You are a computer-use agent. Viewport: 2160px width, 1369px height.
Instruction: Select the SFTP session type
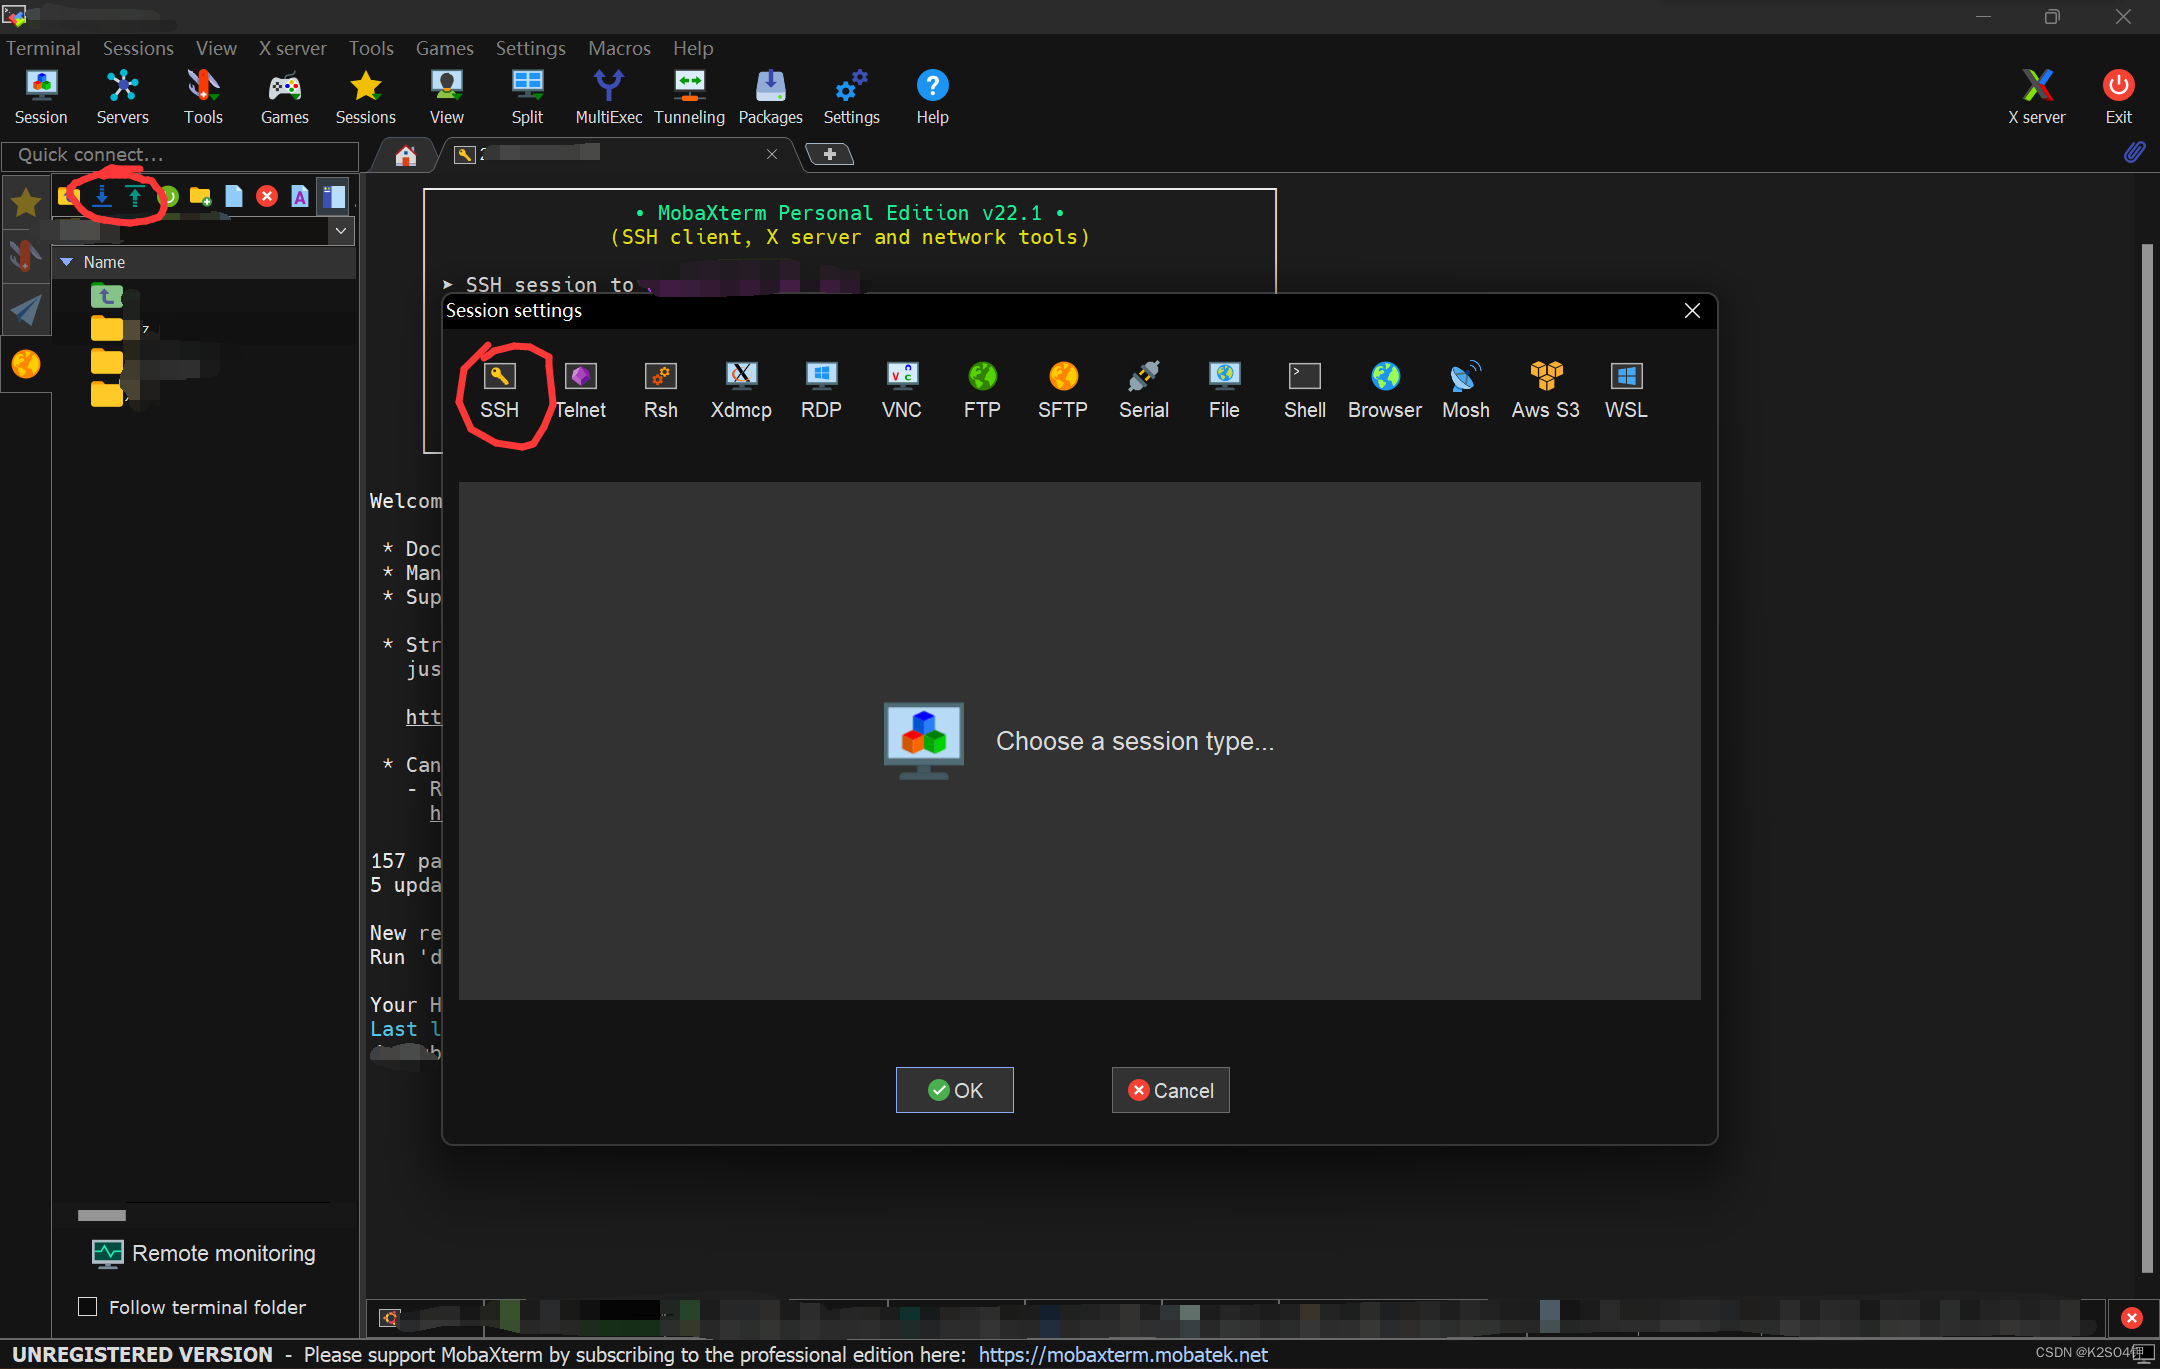pyautogui.click(x=1063, y=391)
